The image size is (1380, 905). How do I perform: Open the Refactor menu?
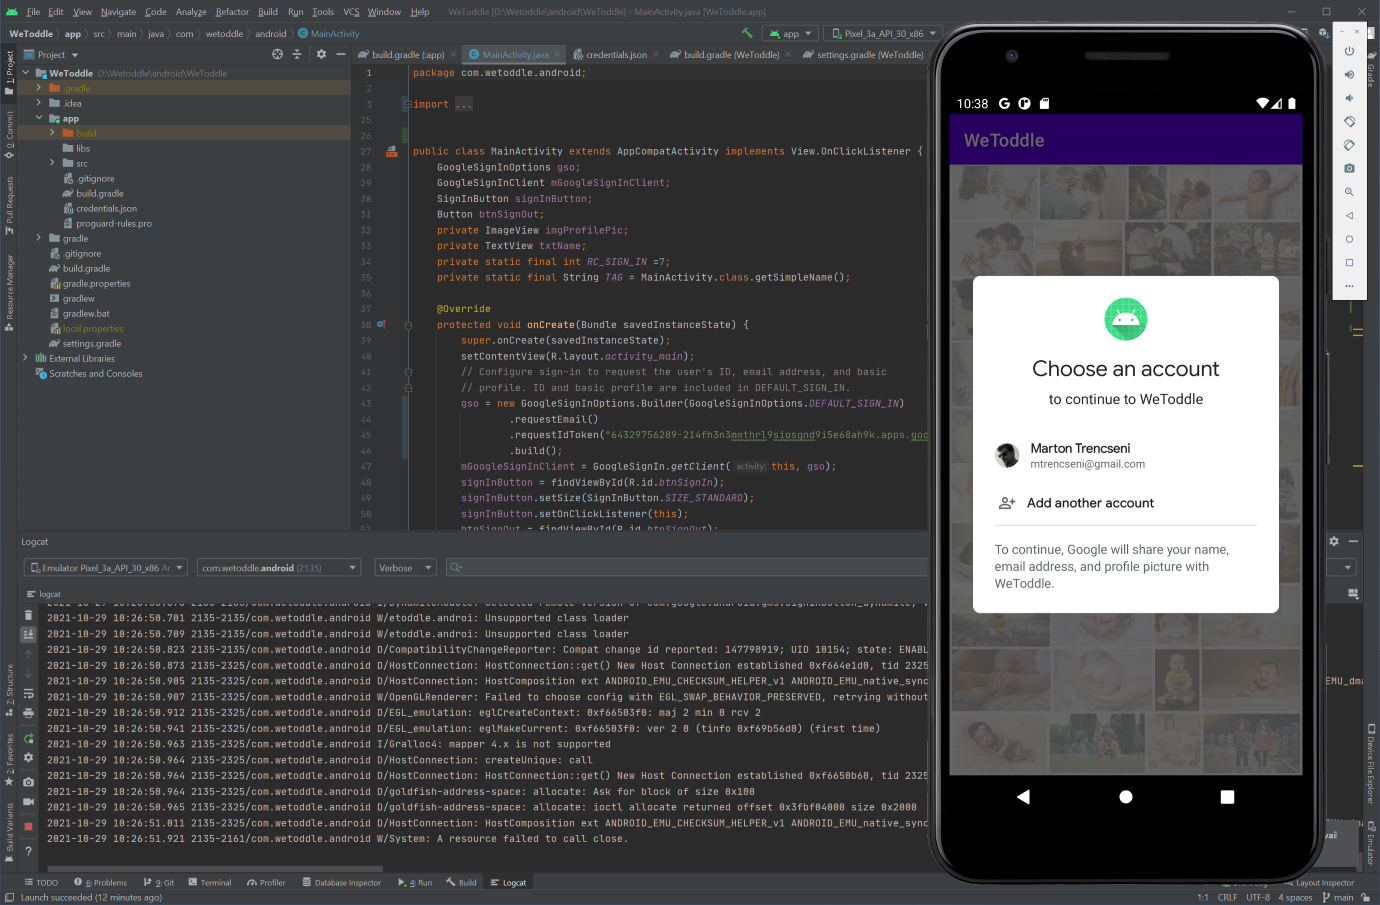click(x=232, y=12)
